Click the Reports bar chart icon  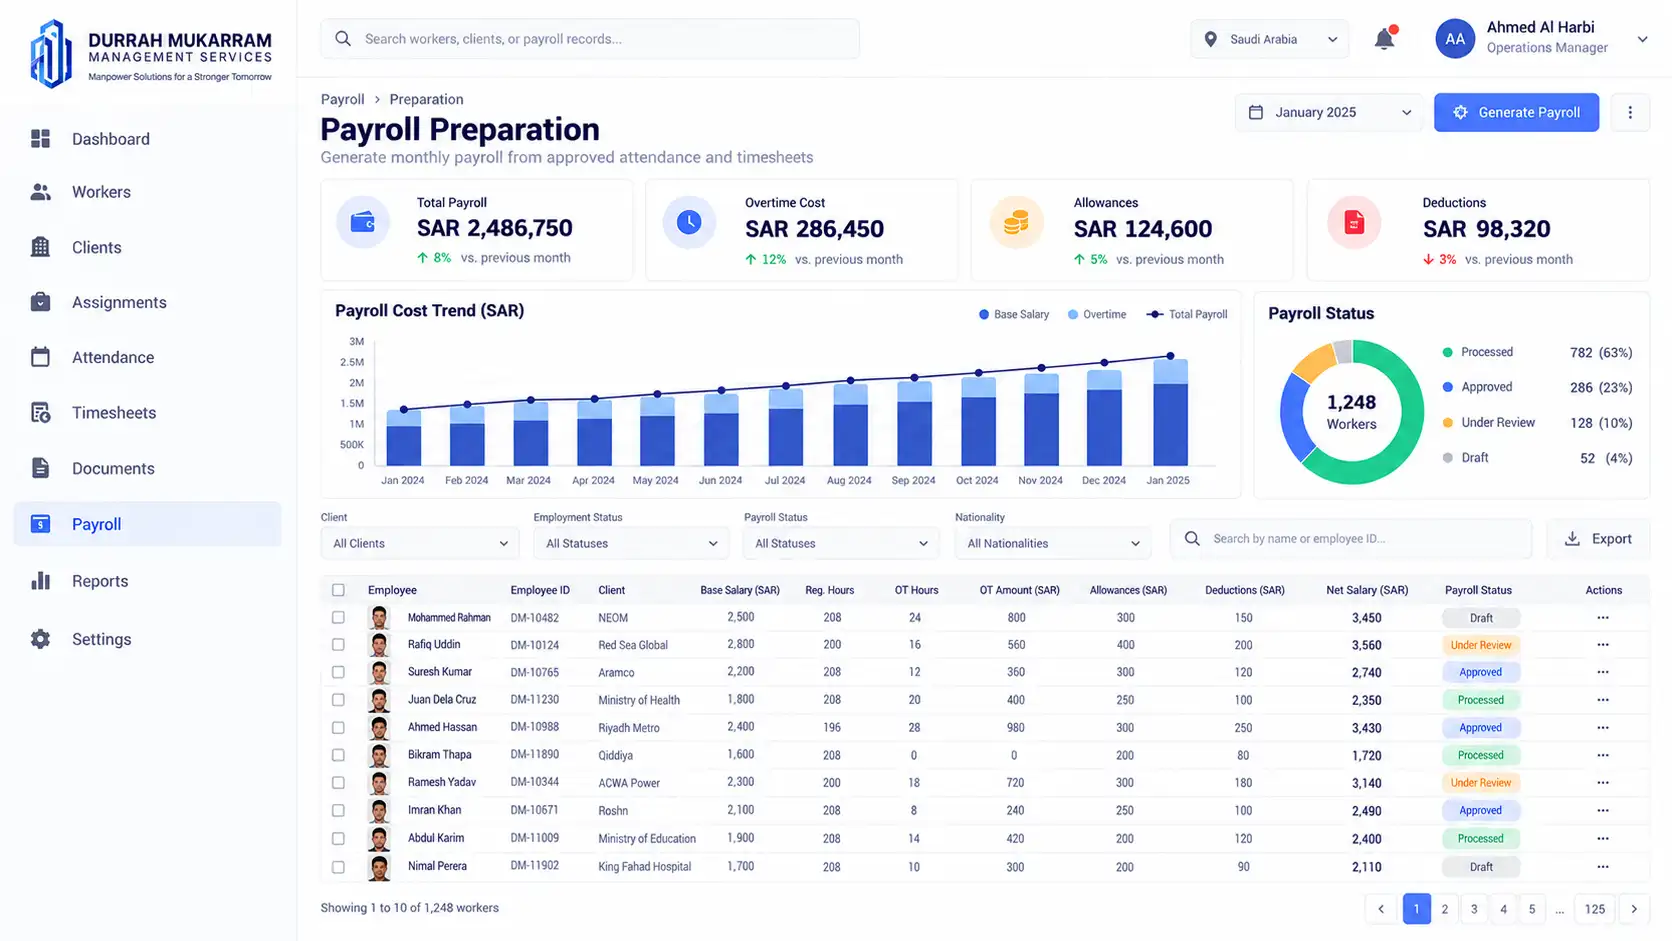(x=40, y=581)
